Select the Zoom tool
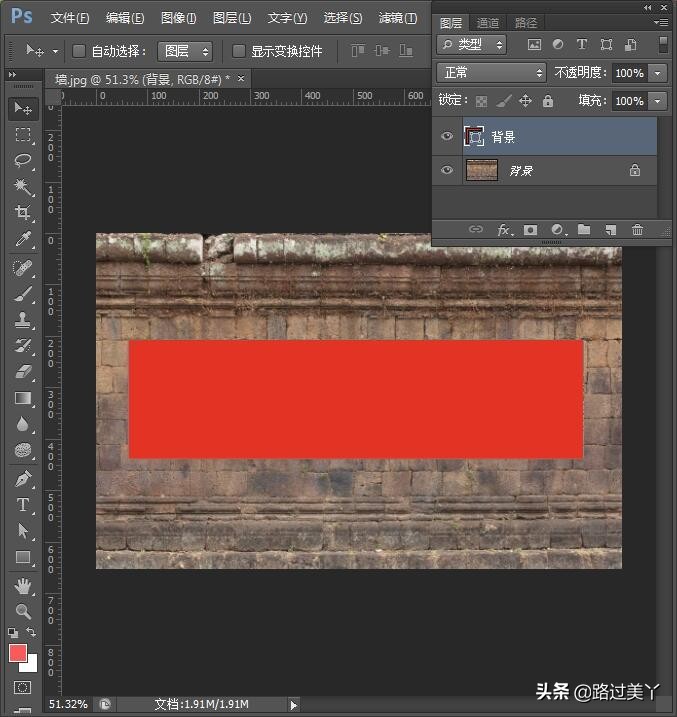677x717 pixels. click(23, 611)
